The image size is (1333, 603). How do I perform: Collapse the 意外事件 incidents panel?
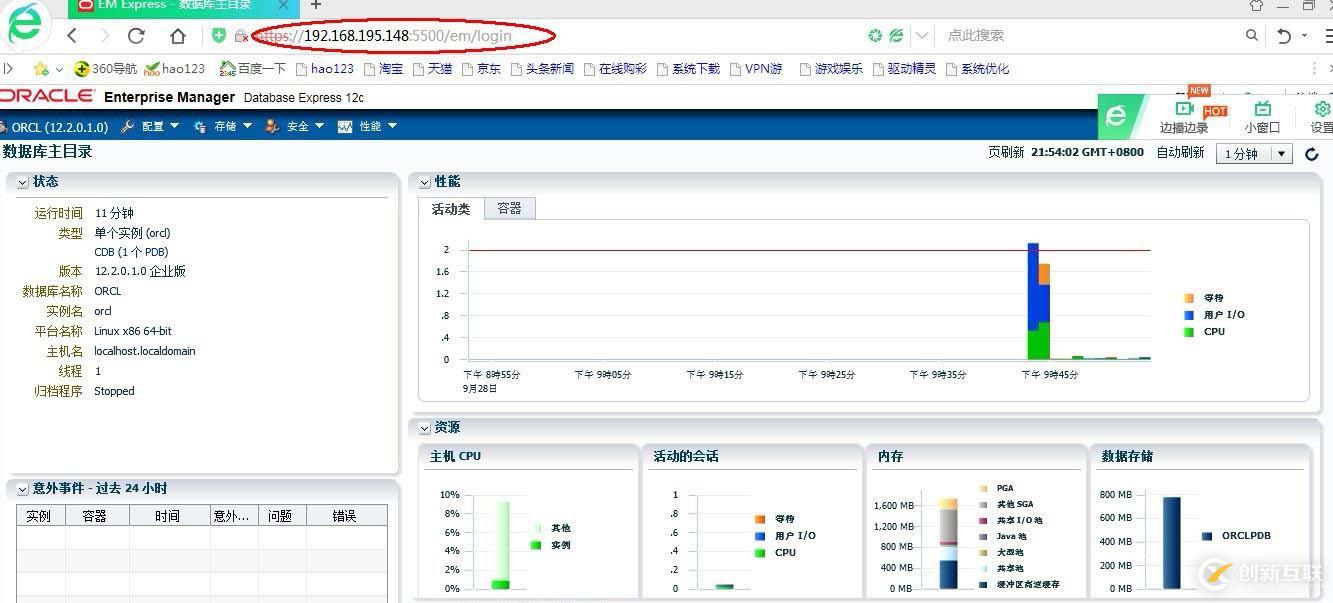click(x=22, y=488)
